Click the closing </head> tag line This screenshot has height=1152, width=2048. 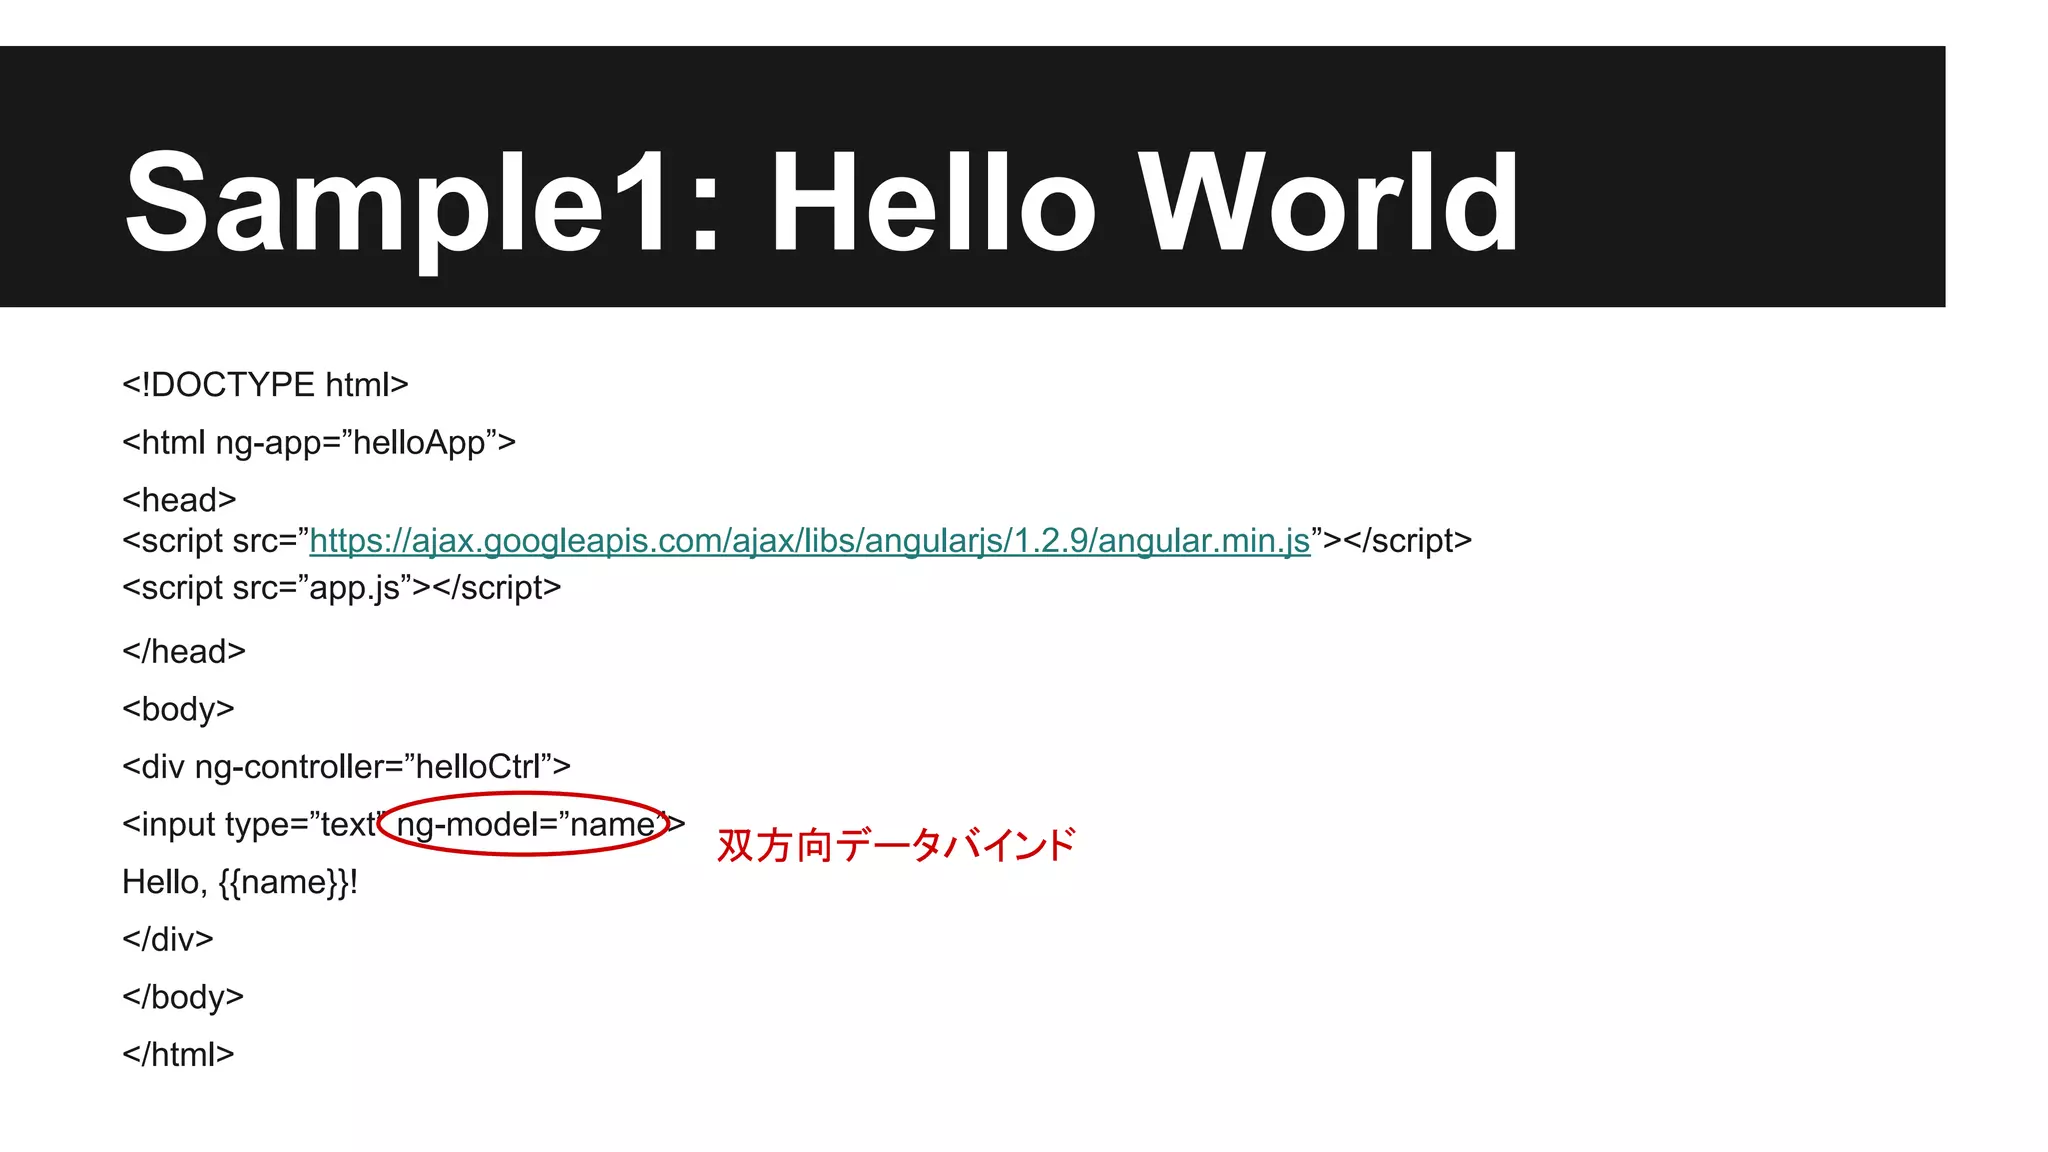pyautogui.click(x=184, y=652)
